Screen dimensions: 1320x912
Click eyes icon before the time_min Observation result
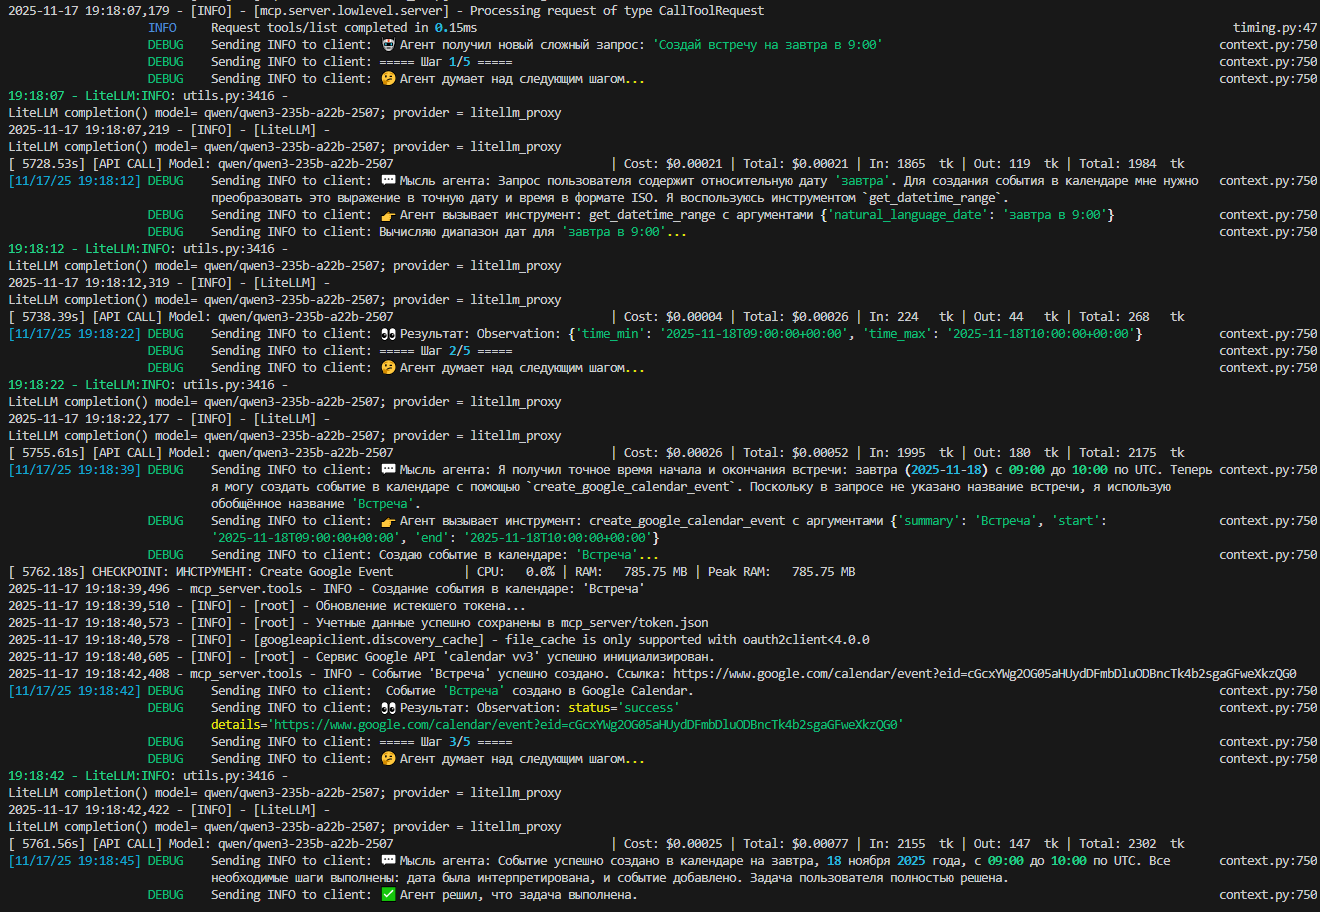point(389,334)
